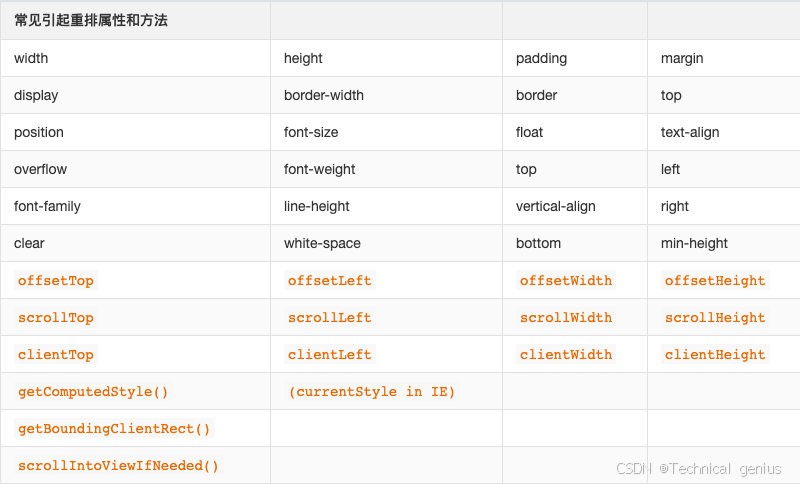Select the 'min-height' cell
Viewport: 800px width, 484px height.
(x=694, y=243)
